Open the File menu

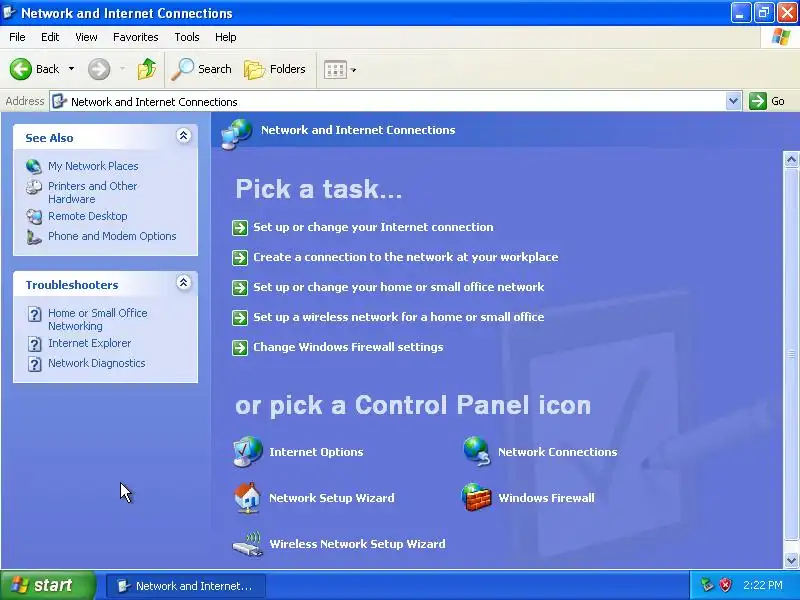click(17, 37)
